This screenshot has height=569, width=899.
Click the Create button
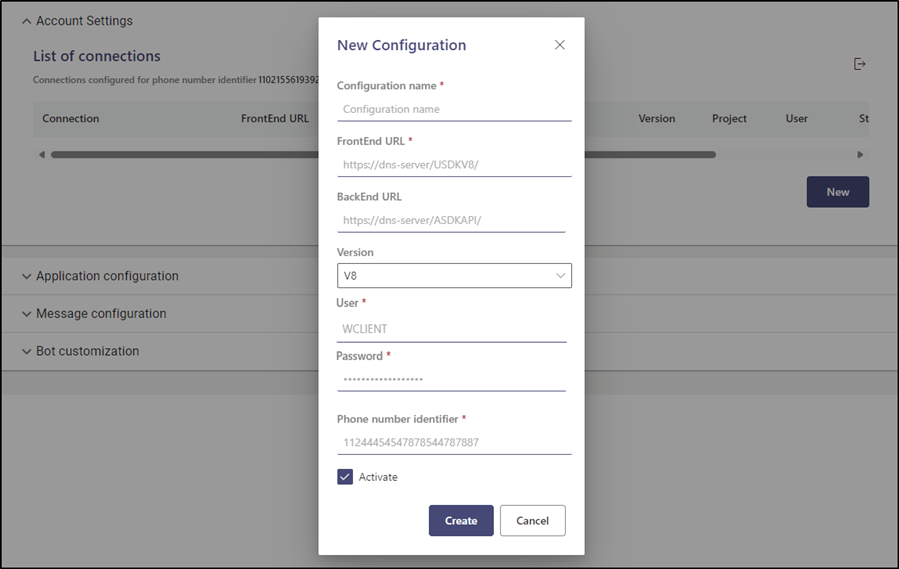coord(461,521)
